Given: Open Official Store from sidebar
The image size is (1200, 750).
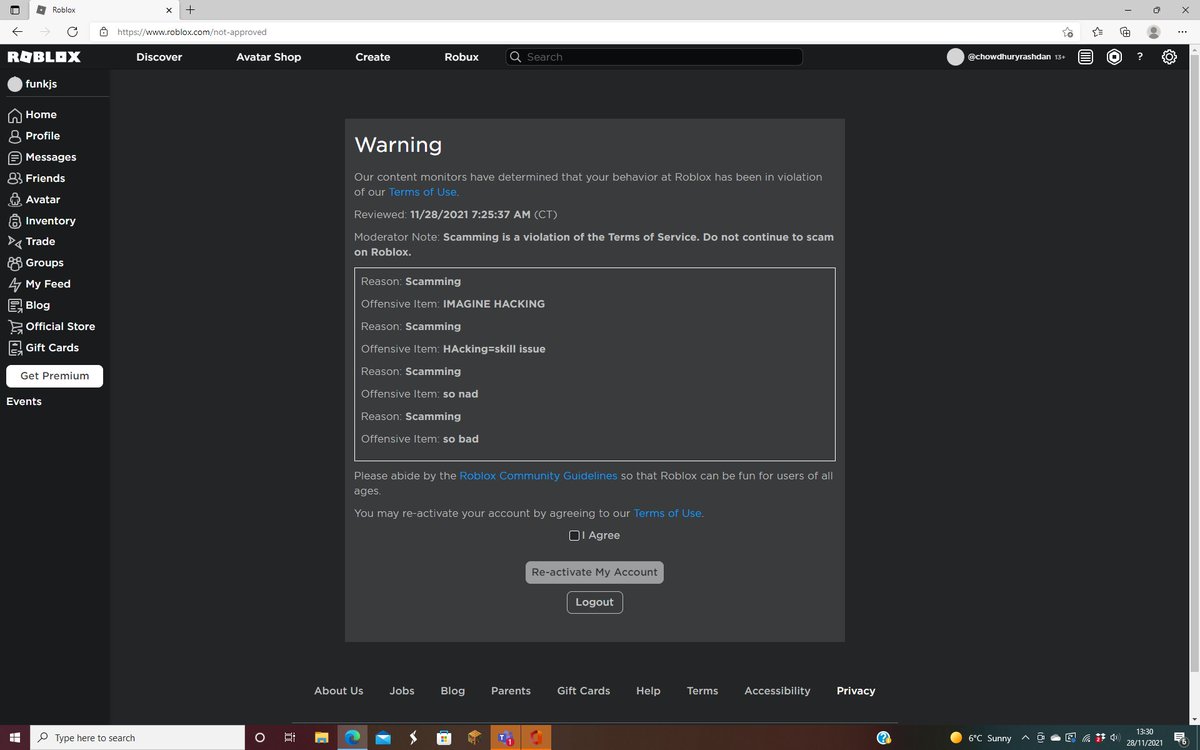Looking at the screenshot, I should click(52, 327).
